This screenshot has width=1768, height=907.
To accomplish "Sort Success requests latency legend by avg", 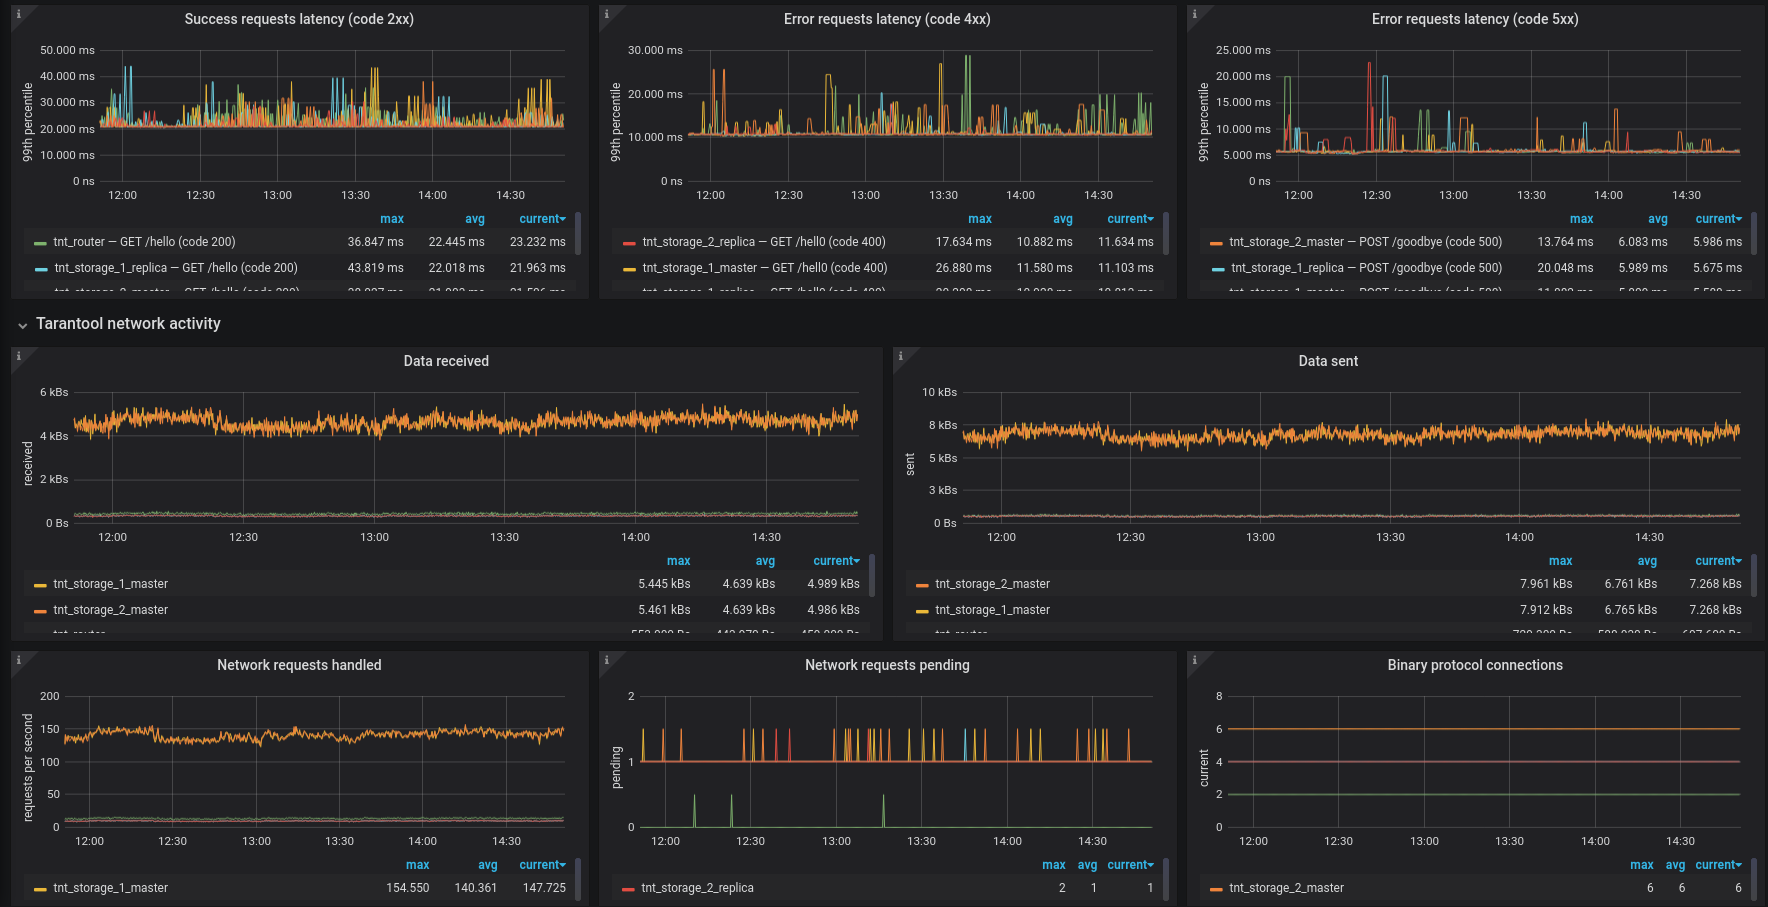I will (x=475, y=219).
